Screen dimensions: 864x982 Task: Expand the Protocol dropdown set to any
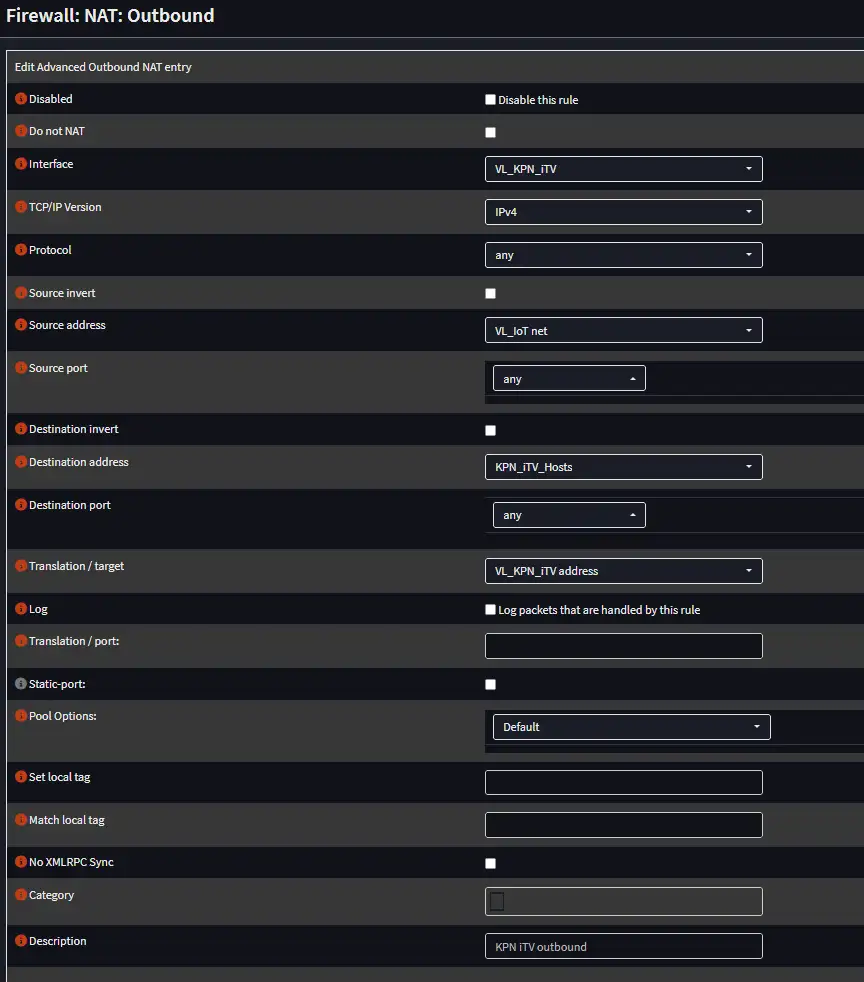coord(624,255)
